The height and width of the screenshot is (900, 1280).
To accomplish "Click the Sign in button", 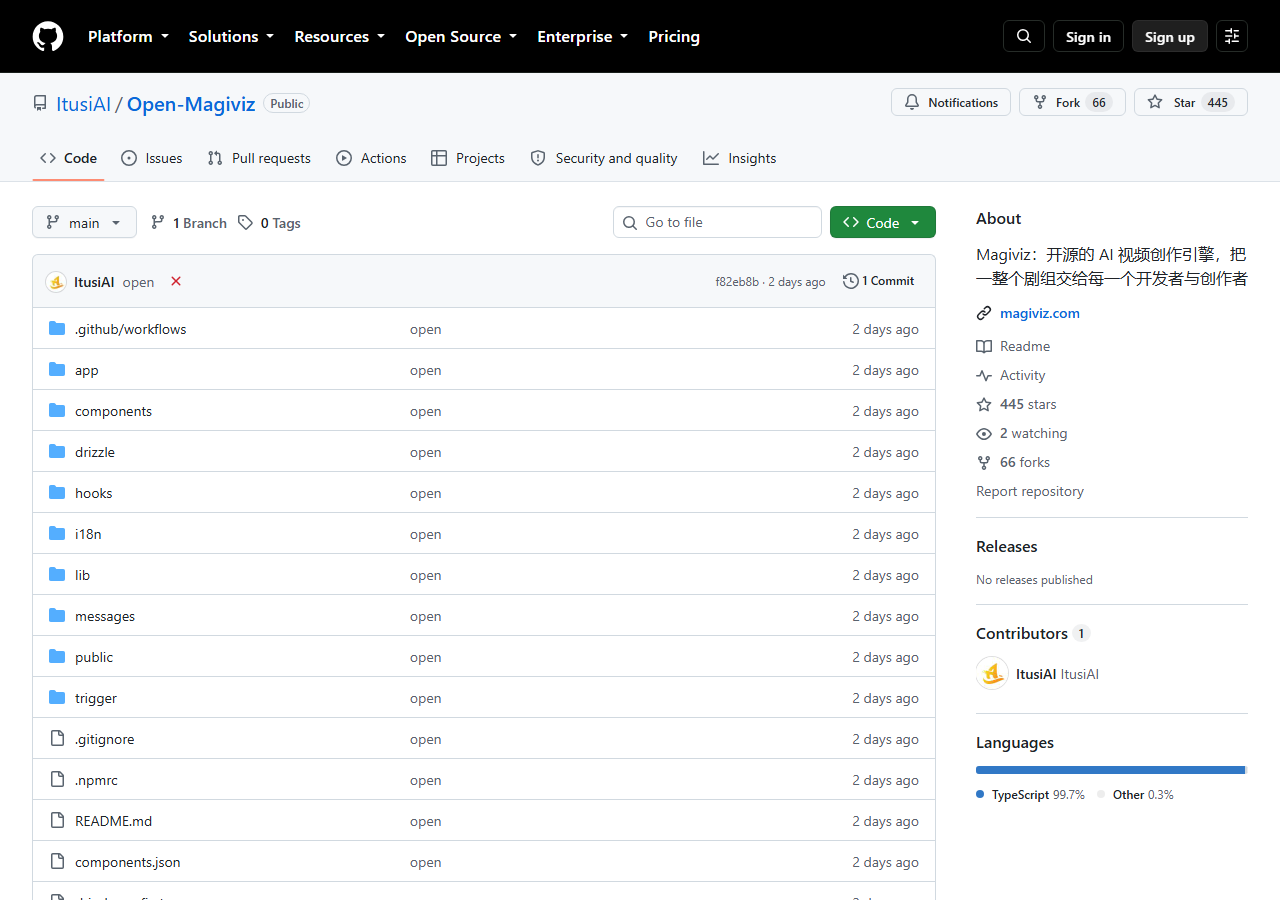I will [1088, 37].
